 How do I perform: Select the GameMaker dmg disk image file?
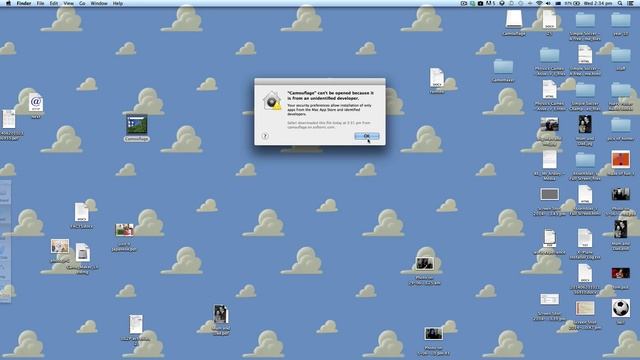[x=82, y=253]
